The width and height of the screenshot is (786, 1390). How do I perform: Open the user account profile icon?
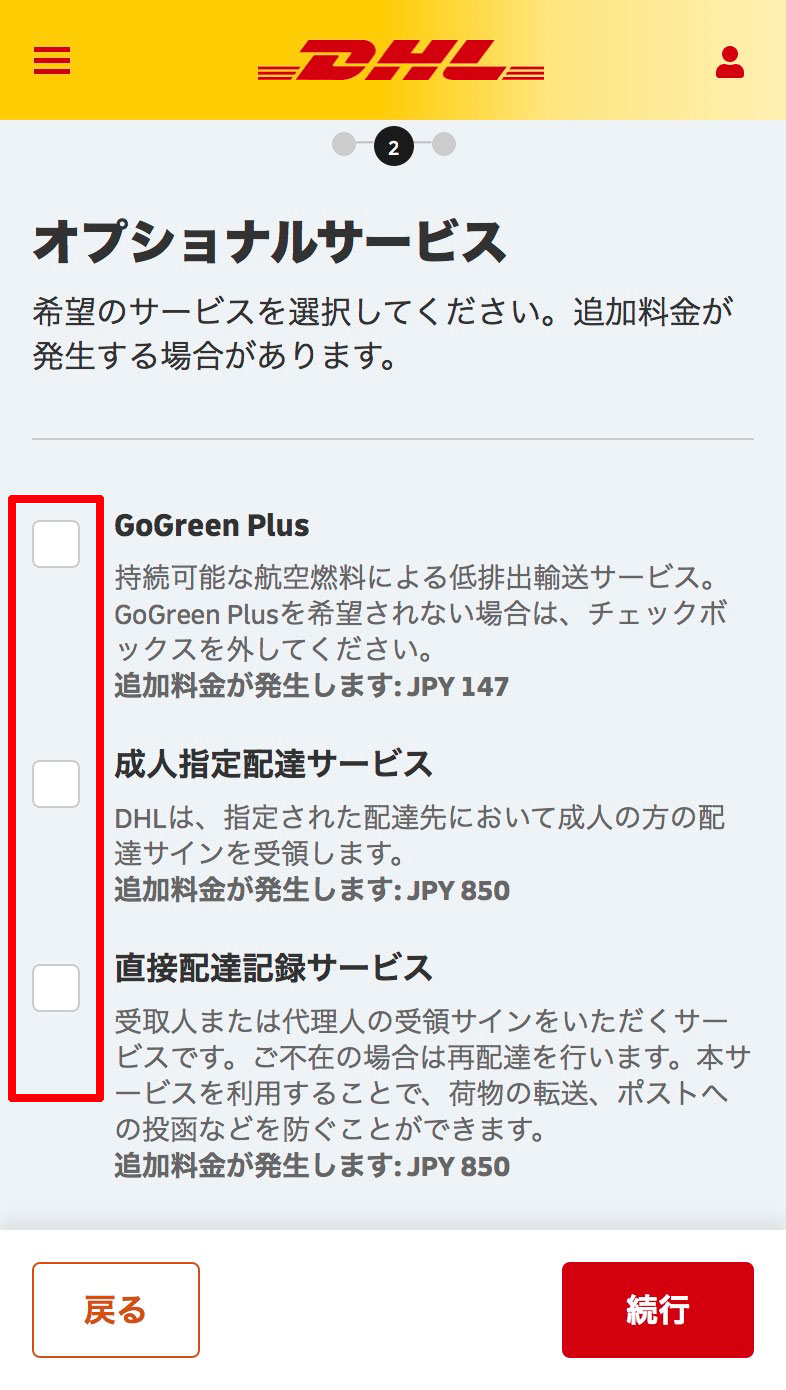pos(730,62)
